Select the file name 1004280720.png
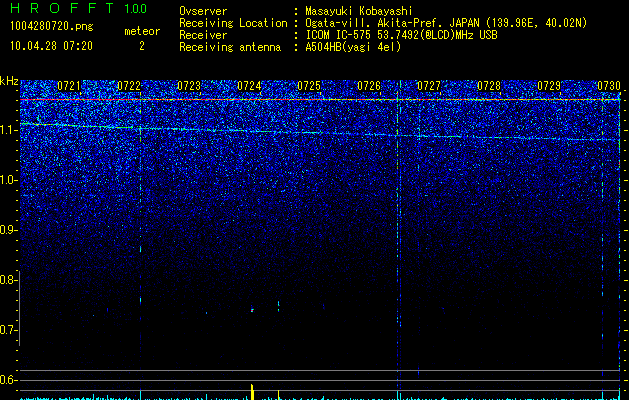This screenshot has height=400, width=629. tap(52, 27)
